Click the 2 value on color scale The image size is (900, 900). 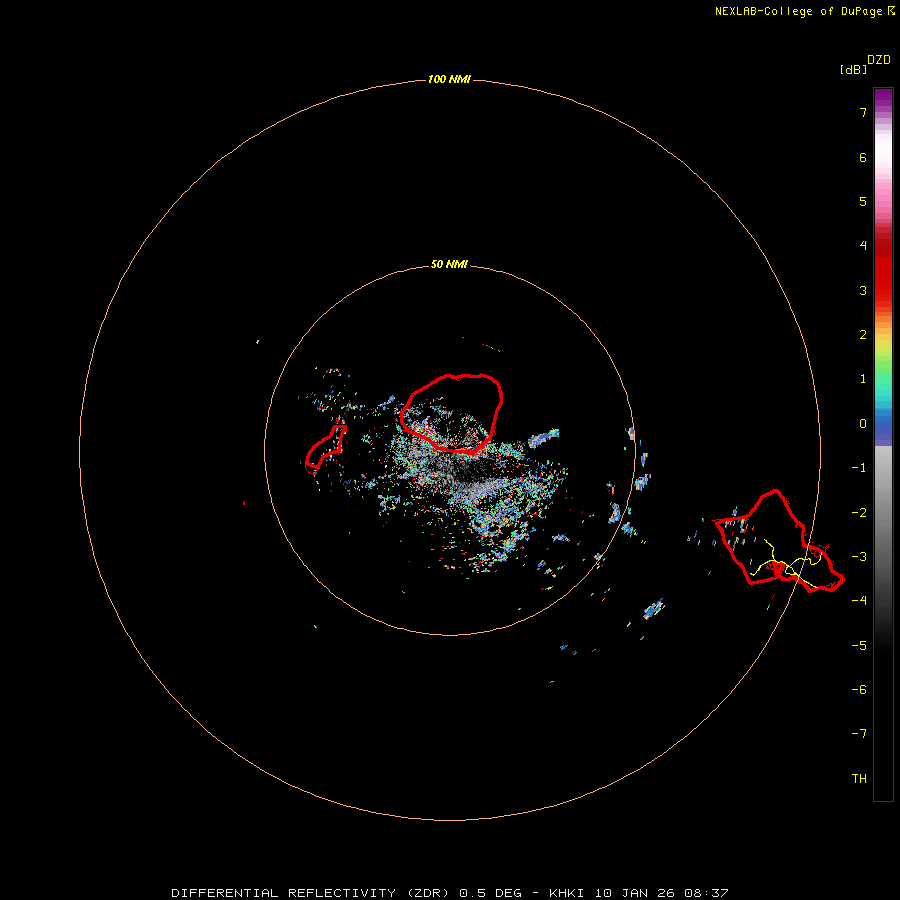coord(863,335)
